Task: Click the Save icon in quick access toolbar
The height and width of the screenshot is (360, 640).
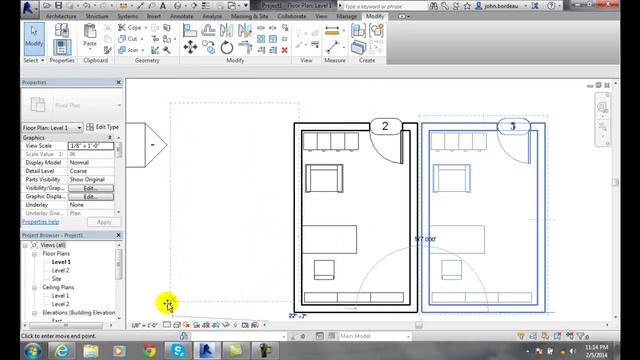Action: [59, 6]
